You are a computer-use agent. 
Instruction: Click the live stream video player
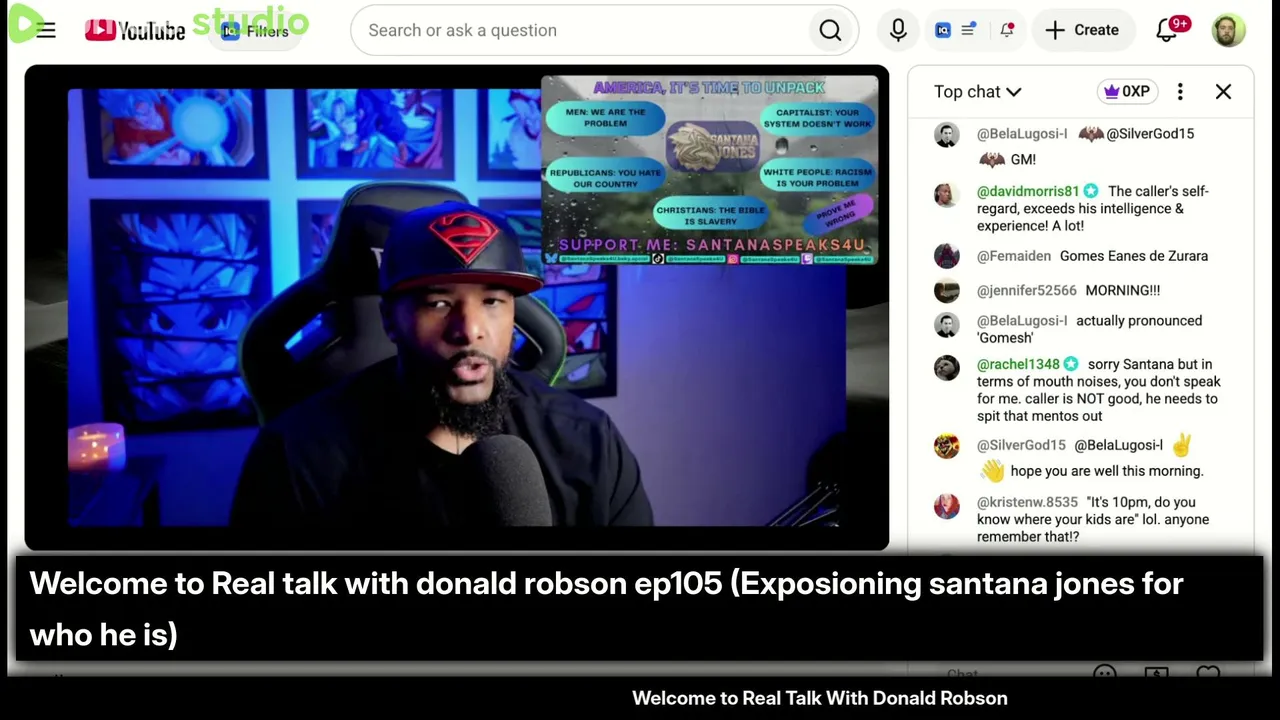457,308
